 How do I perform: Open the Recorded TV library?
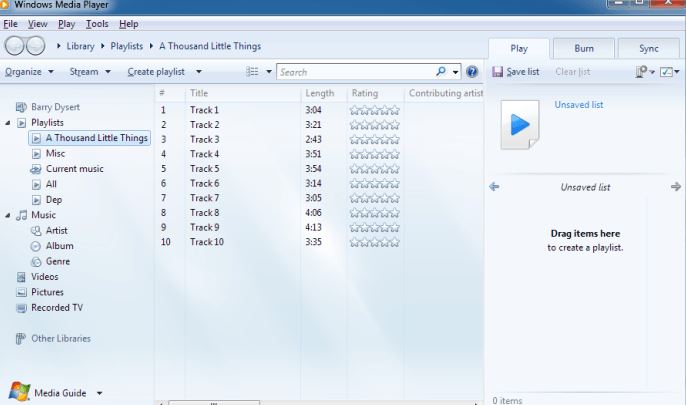tap(57, 308)
